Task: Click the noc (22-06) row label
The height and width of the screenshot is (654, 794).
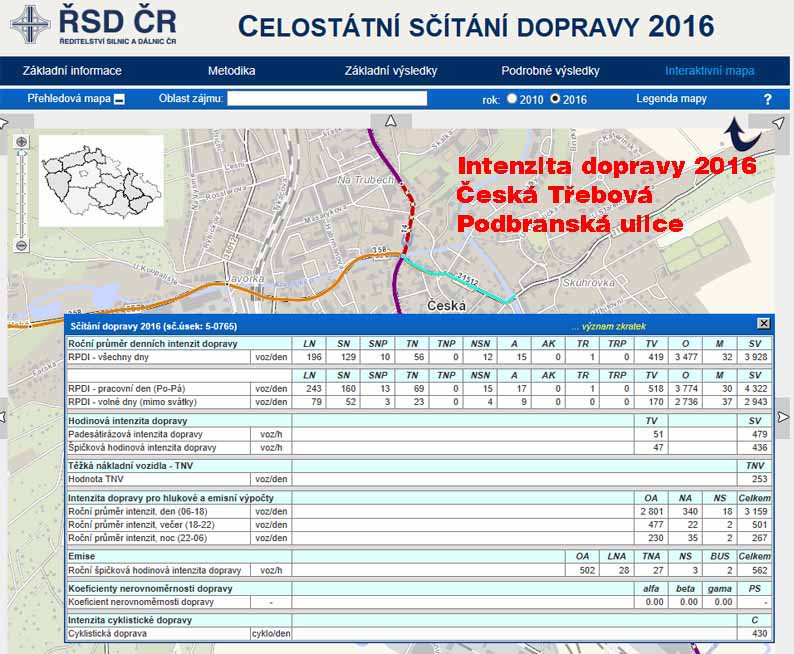Action: [x=137, y=538]
